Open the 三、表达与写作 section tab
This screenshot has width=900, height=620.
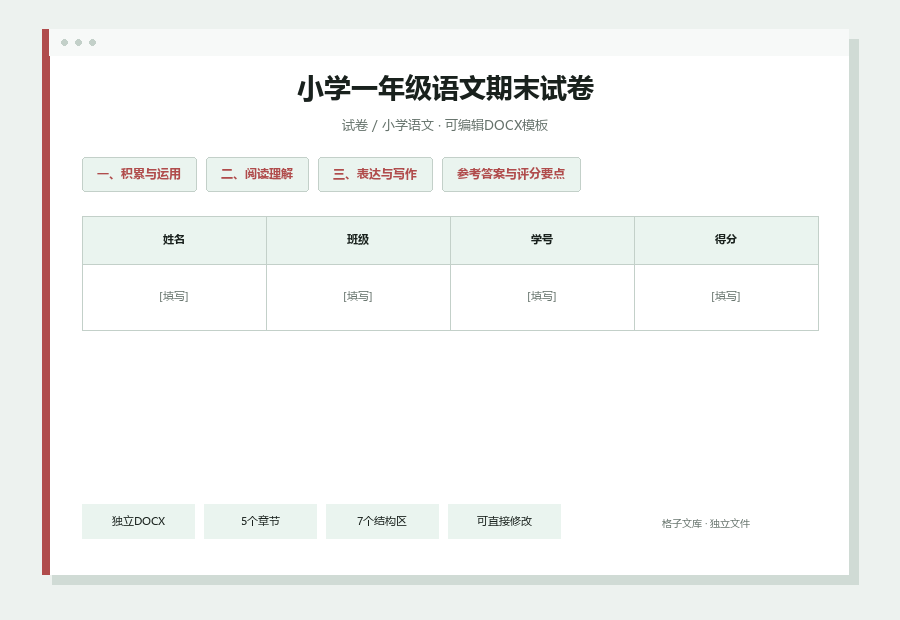pyautogui.click(x=375, y=175)
